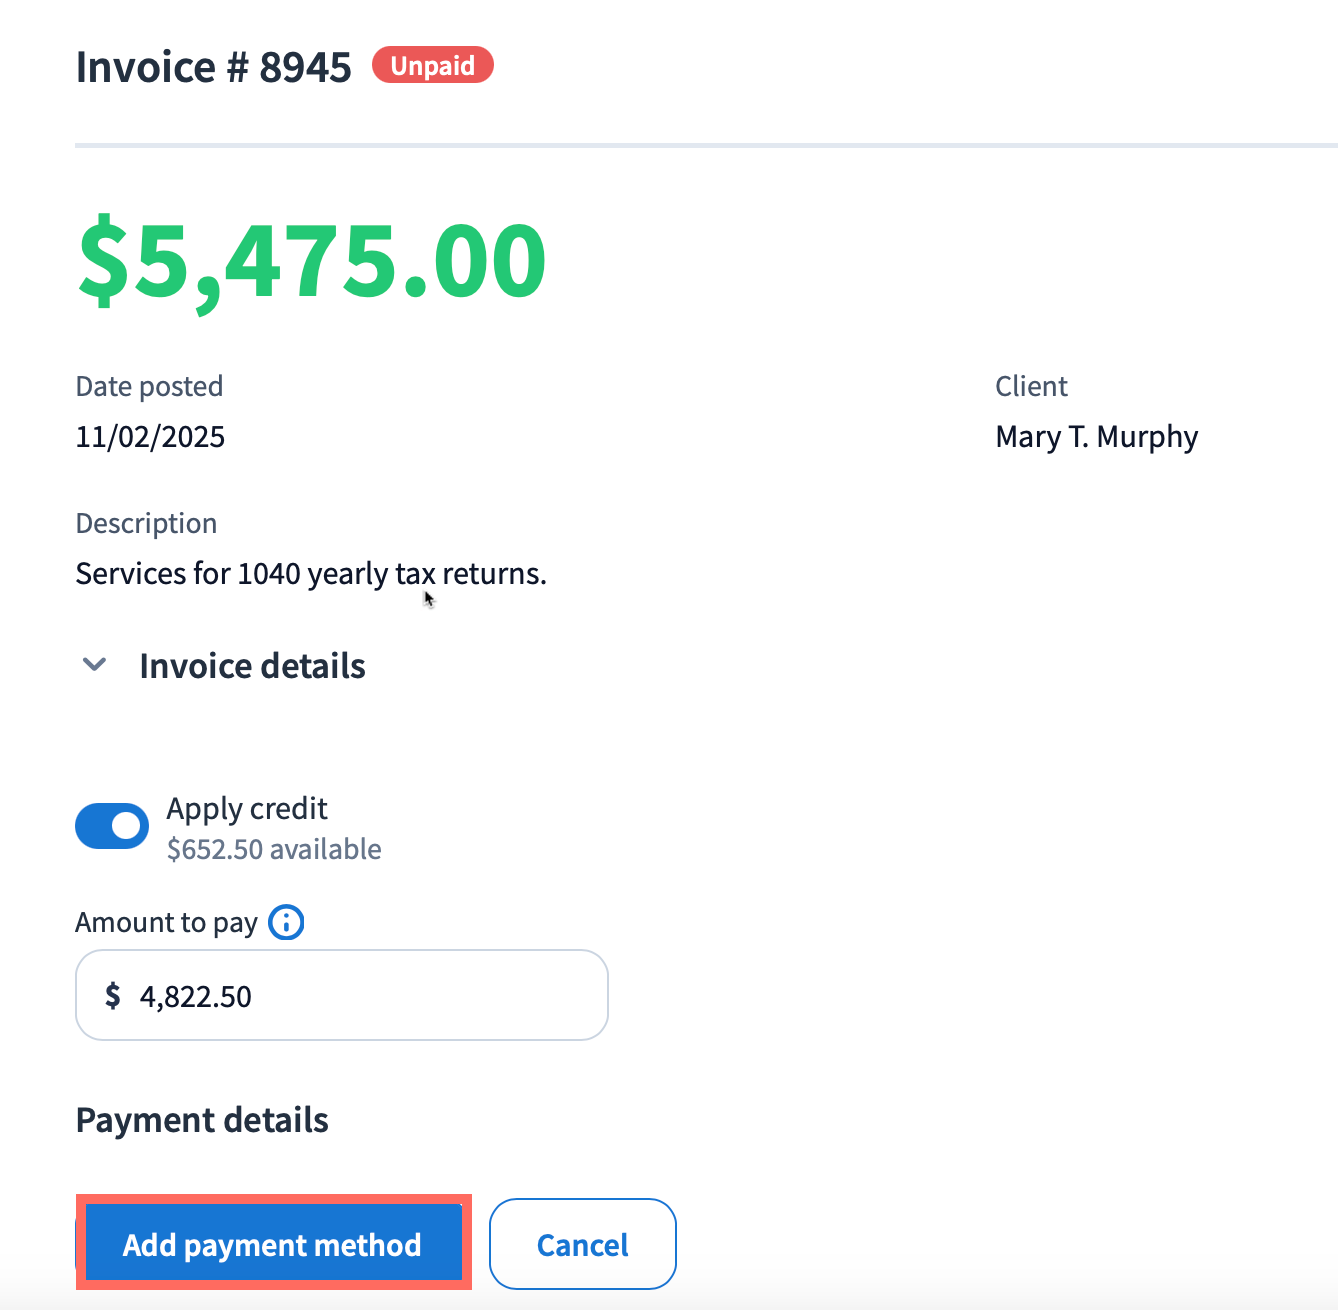1338x1310 pixels.
Task: Click the 1040 tax returns description text
Action: click(311, 574)
